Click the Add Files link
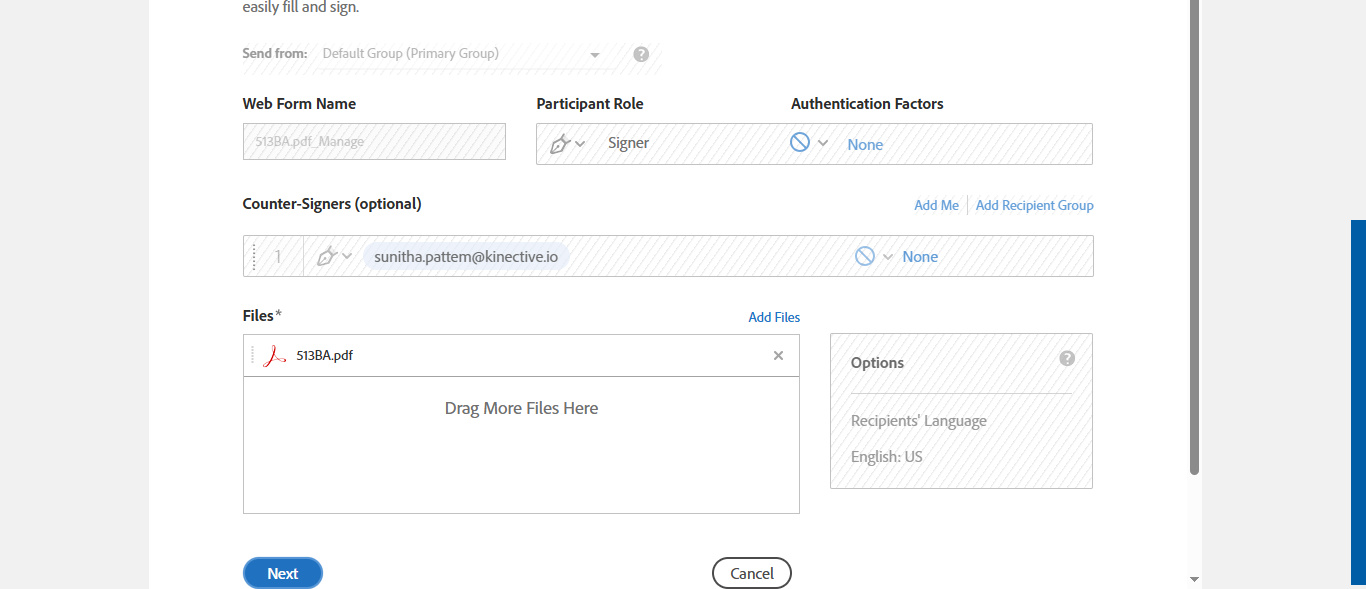1366x589 pixels. 774,317
